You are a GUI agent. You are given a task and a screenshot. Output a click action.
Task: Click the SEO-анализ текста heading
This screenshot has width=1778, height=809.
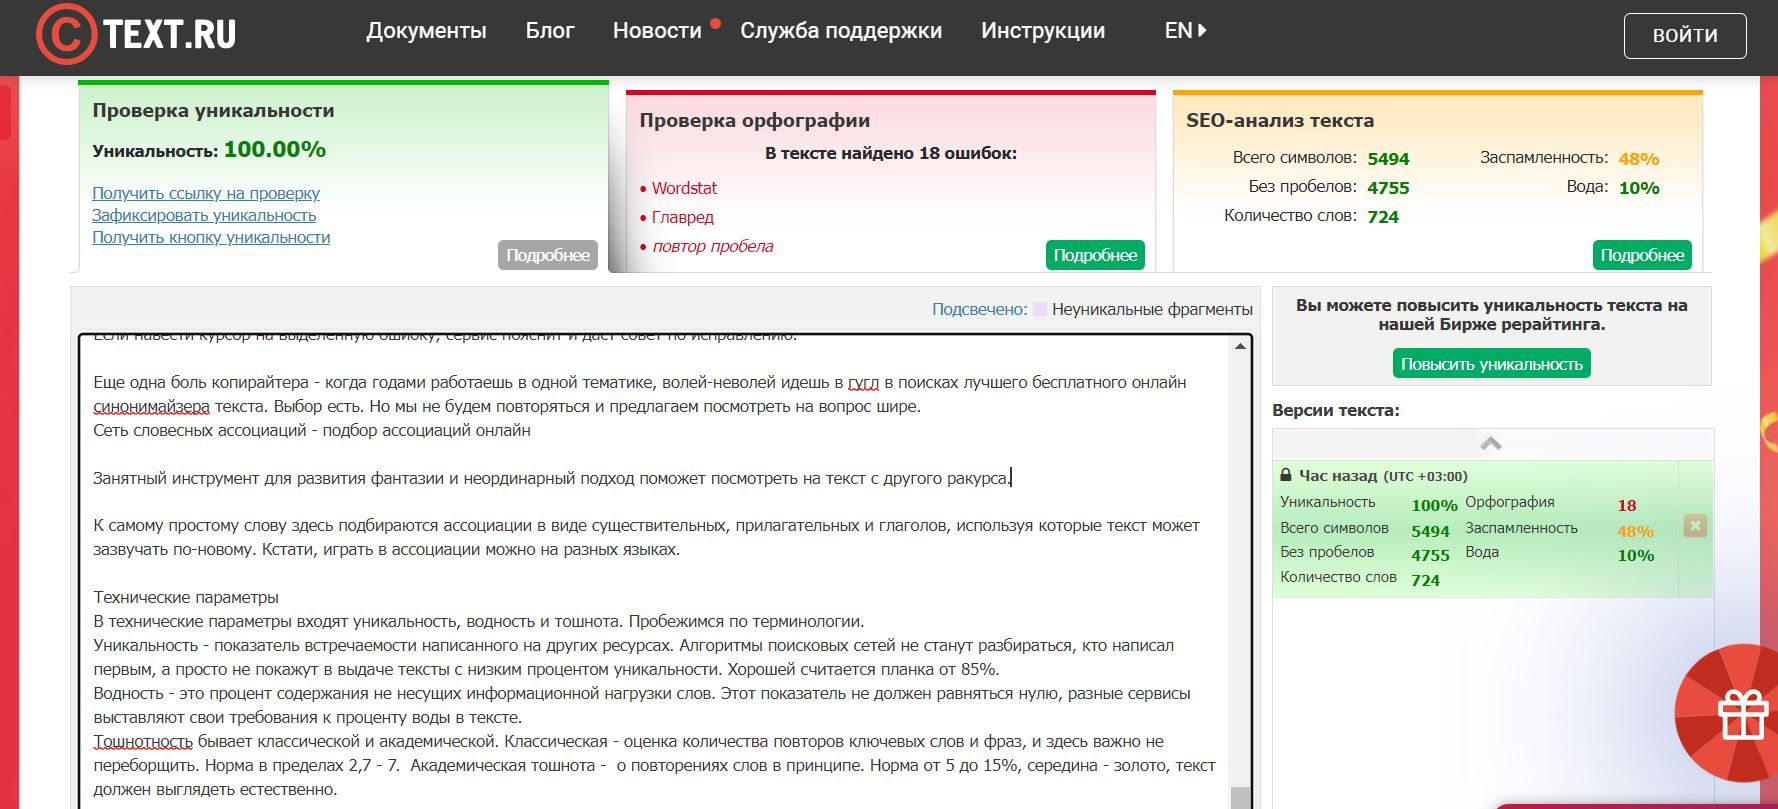[1280, 120]
